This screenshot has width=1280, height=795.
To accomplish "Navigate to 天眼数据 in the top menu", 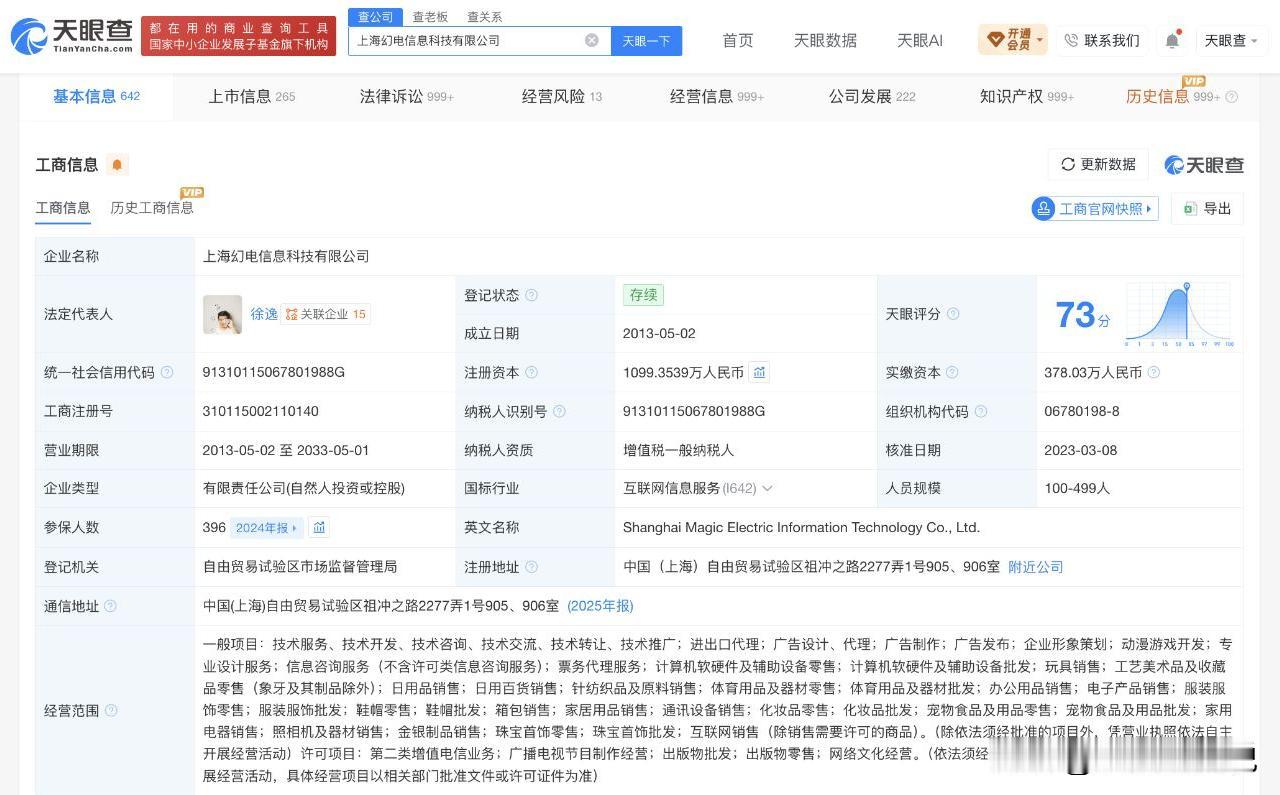I will [x=825, y=40].
